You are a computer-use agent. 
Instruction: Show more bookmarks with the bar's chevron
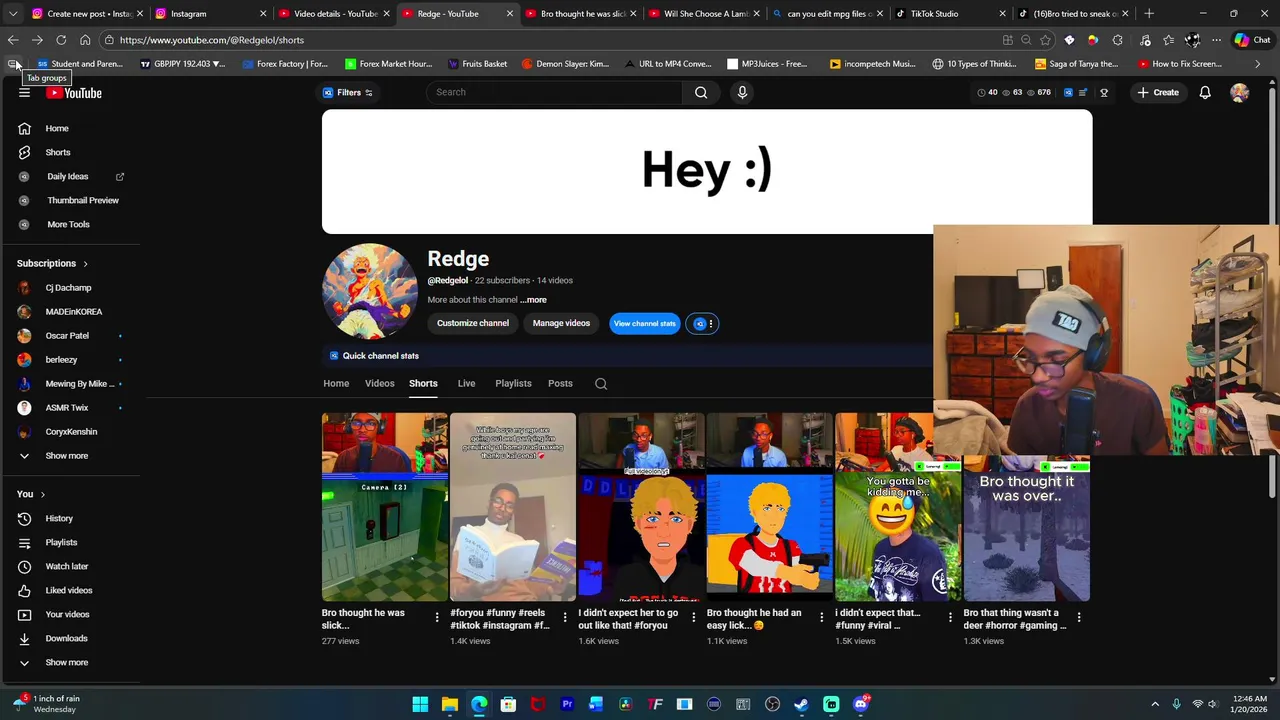click(1258, 64)
